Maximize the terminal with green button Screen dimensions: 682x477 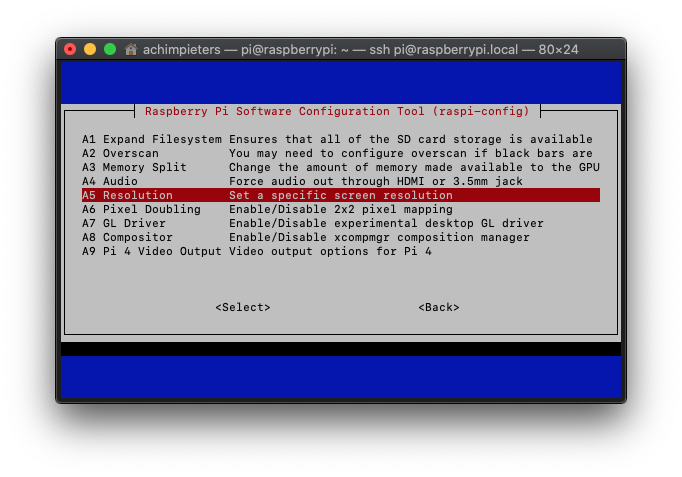pyautogui.click(x=110, y=49)
